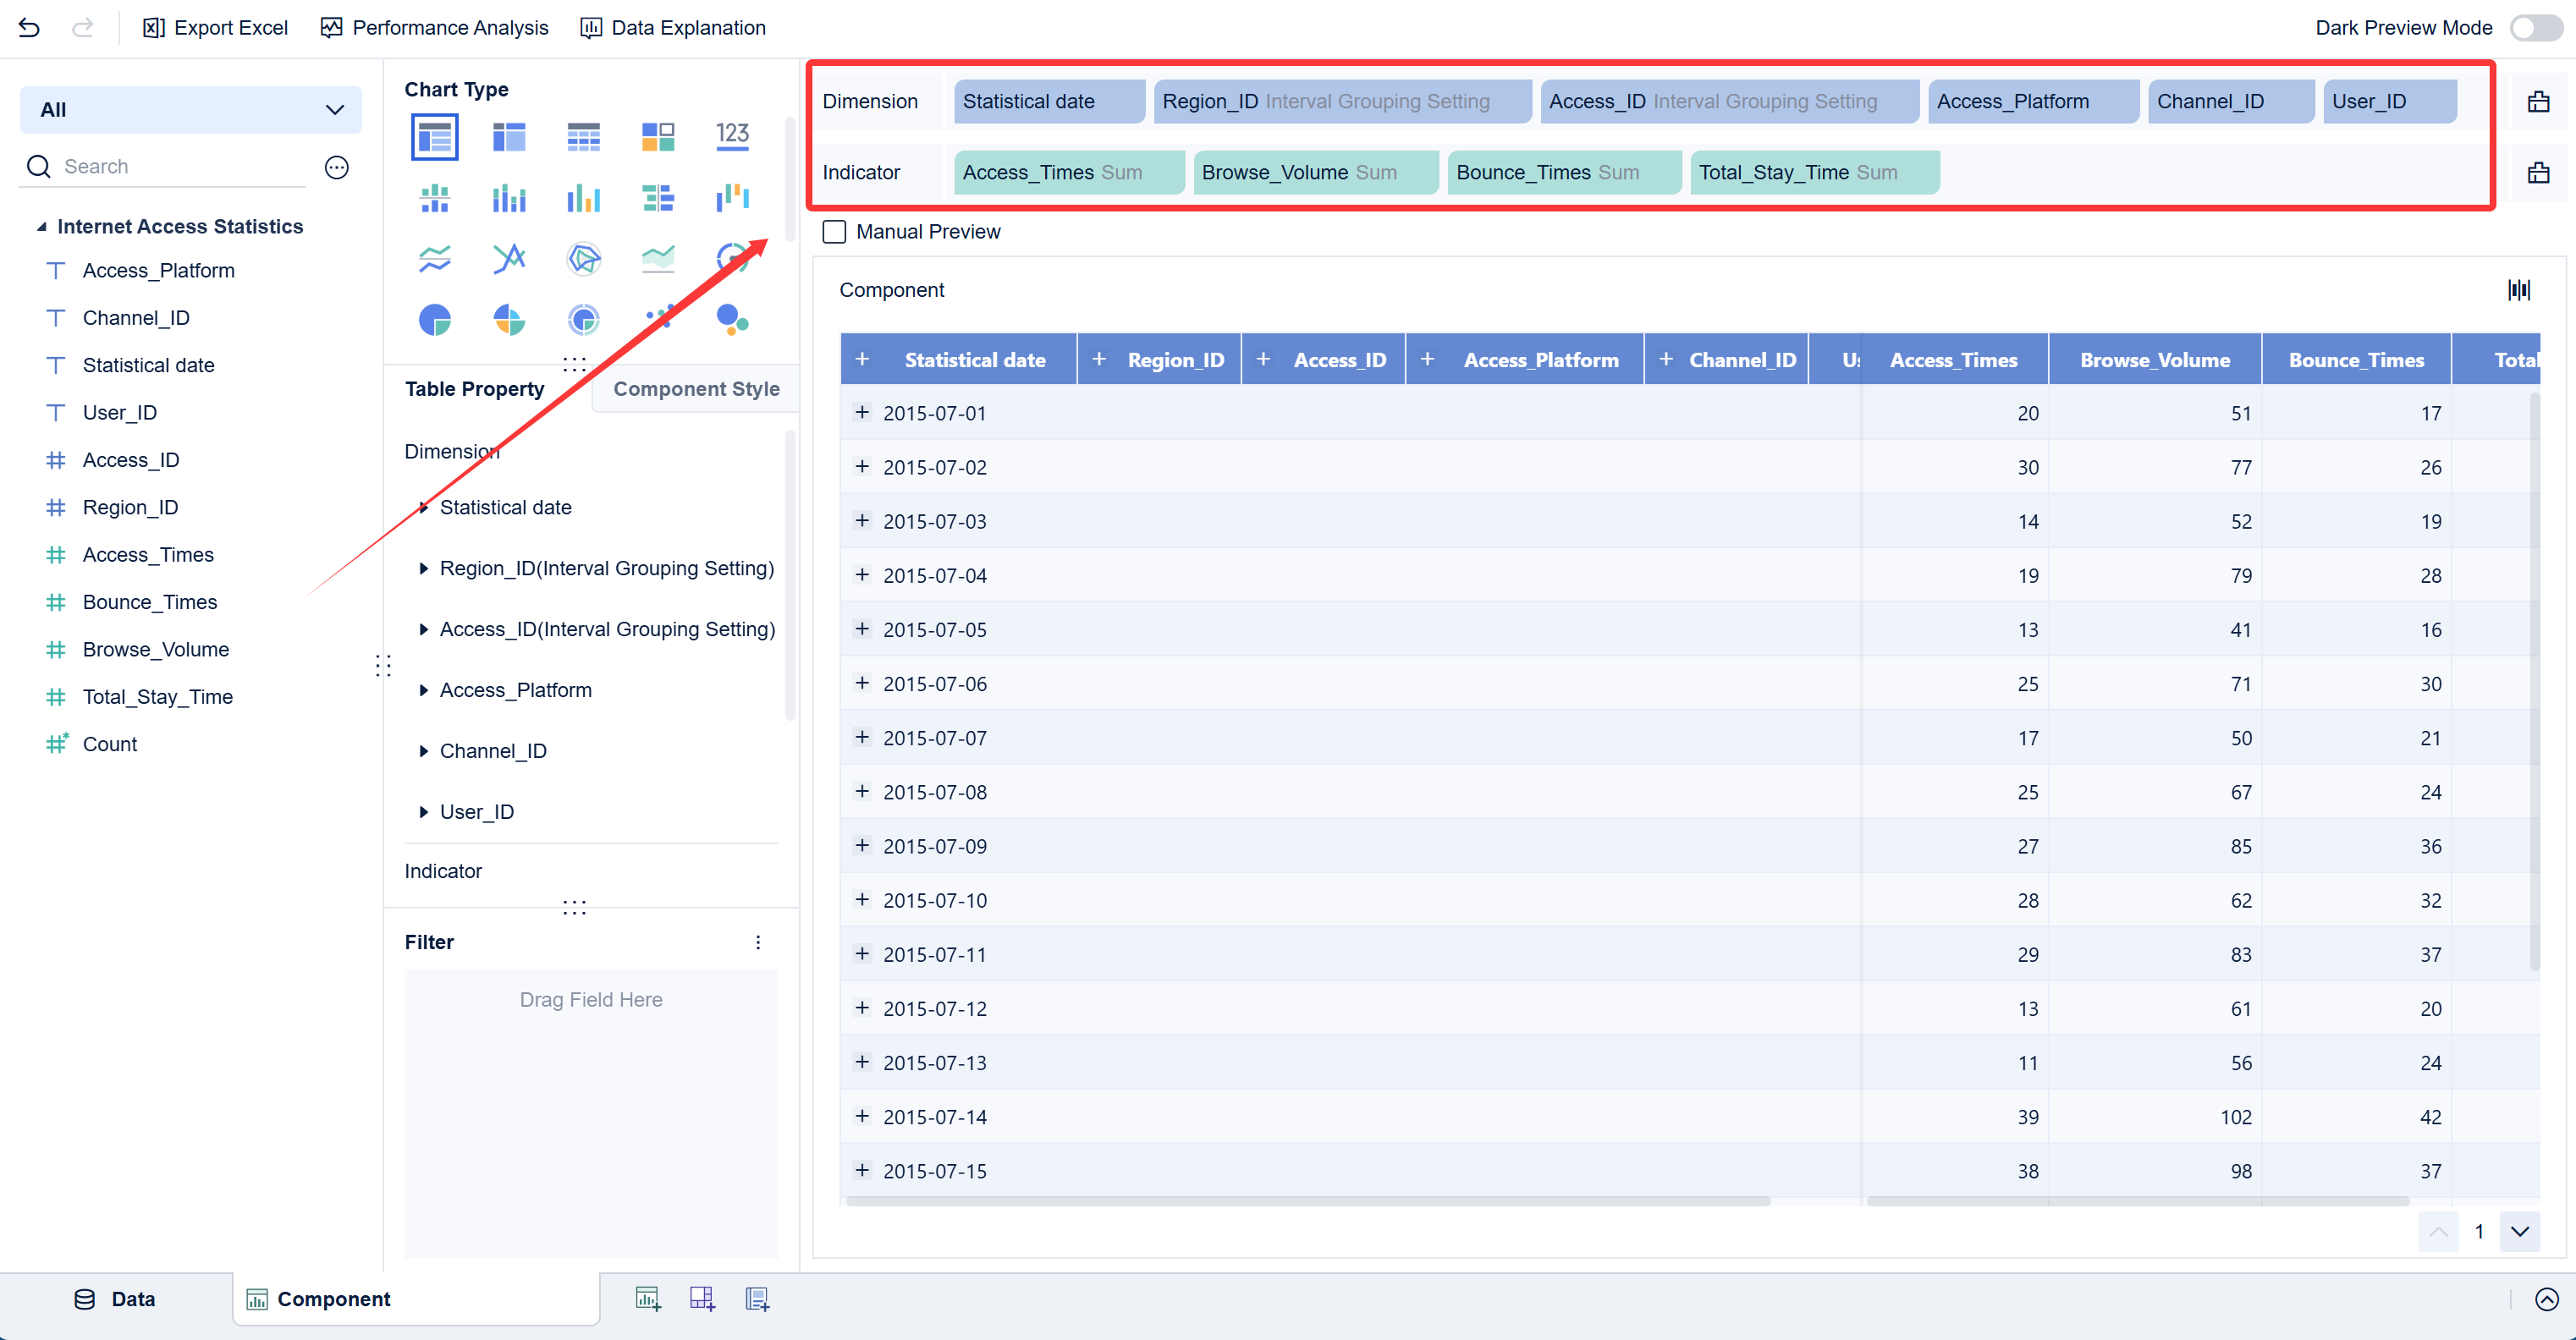
Task: Expand the Statistical date dimension under Table Property
Action: (x=424, y=507)
